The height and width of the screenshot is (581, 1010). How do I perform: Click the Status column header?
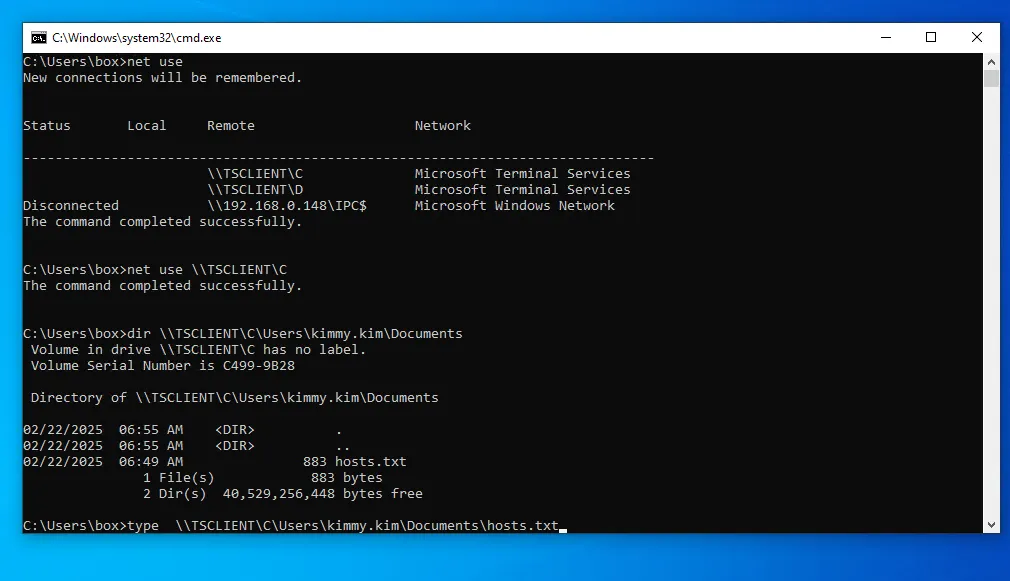click(47, 125)
